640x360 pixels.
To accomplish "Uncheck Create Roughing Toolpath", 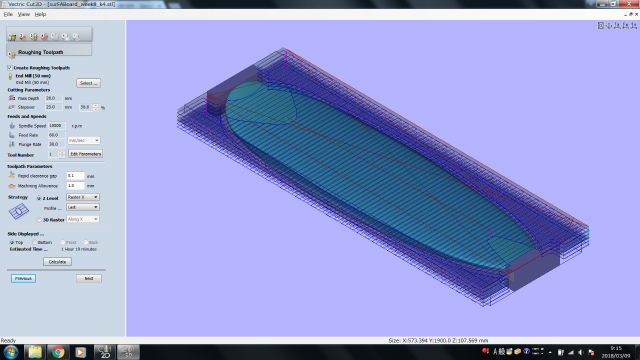I will 10,68.
